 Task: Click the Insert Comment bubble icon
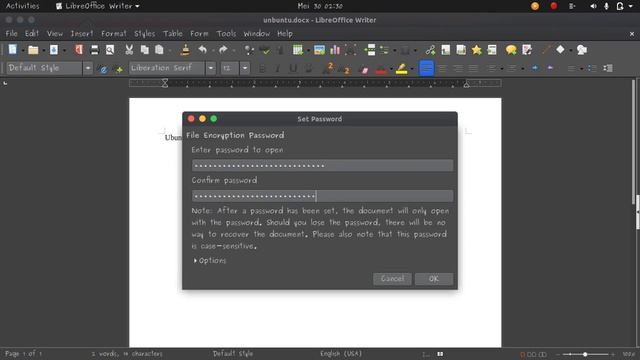[511, 50]
